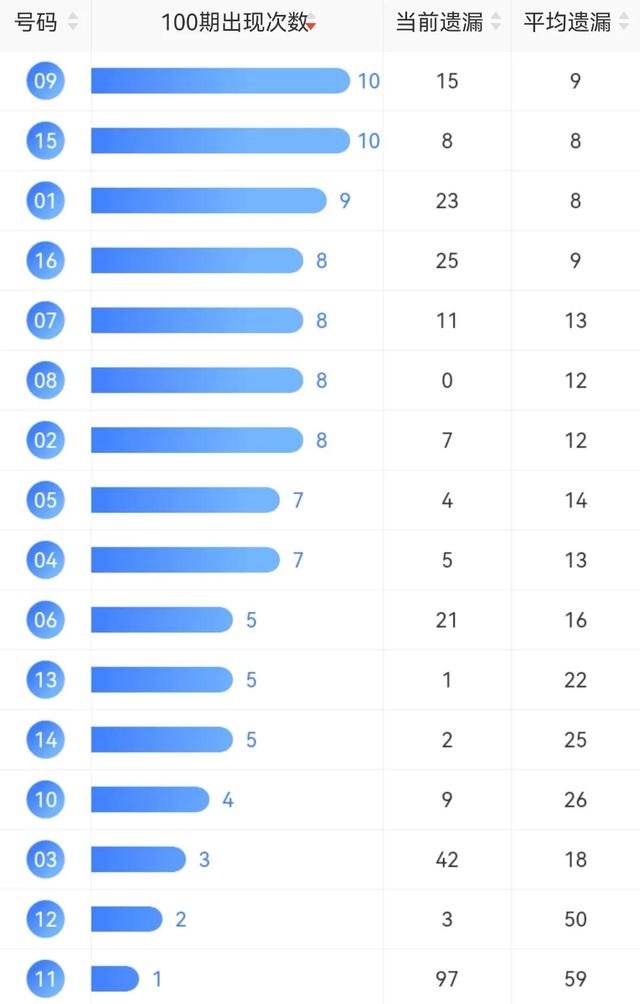The height and width of the screenshot is (1004, 640).
Task: Toggle sort on 当前遗漏 column
Action: click(x=496, y=22)
